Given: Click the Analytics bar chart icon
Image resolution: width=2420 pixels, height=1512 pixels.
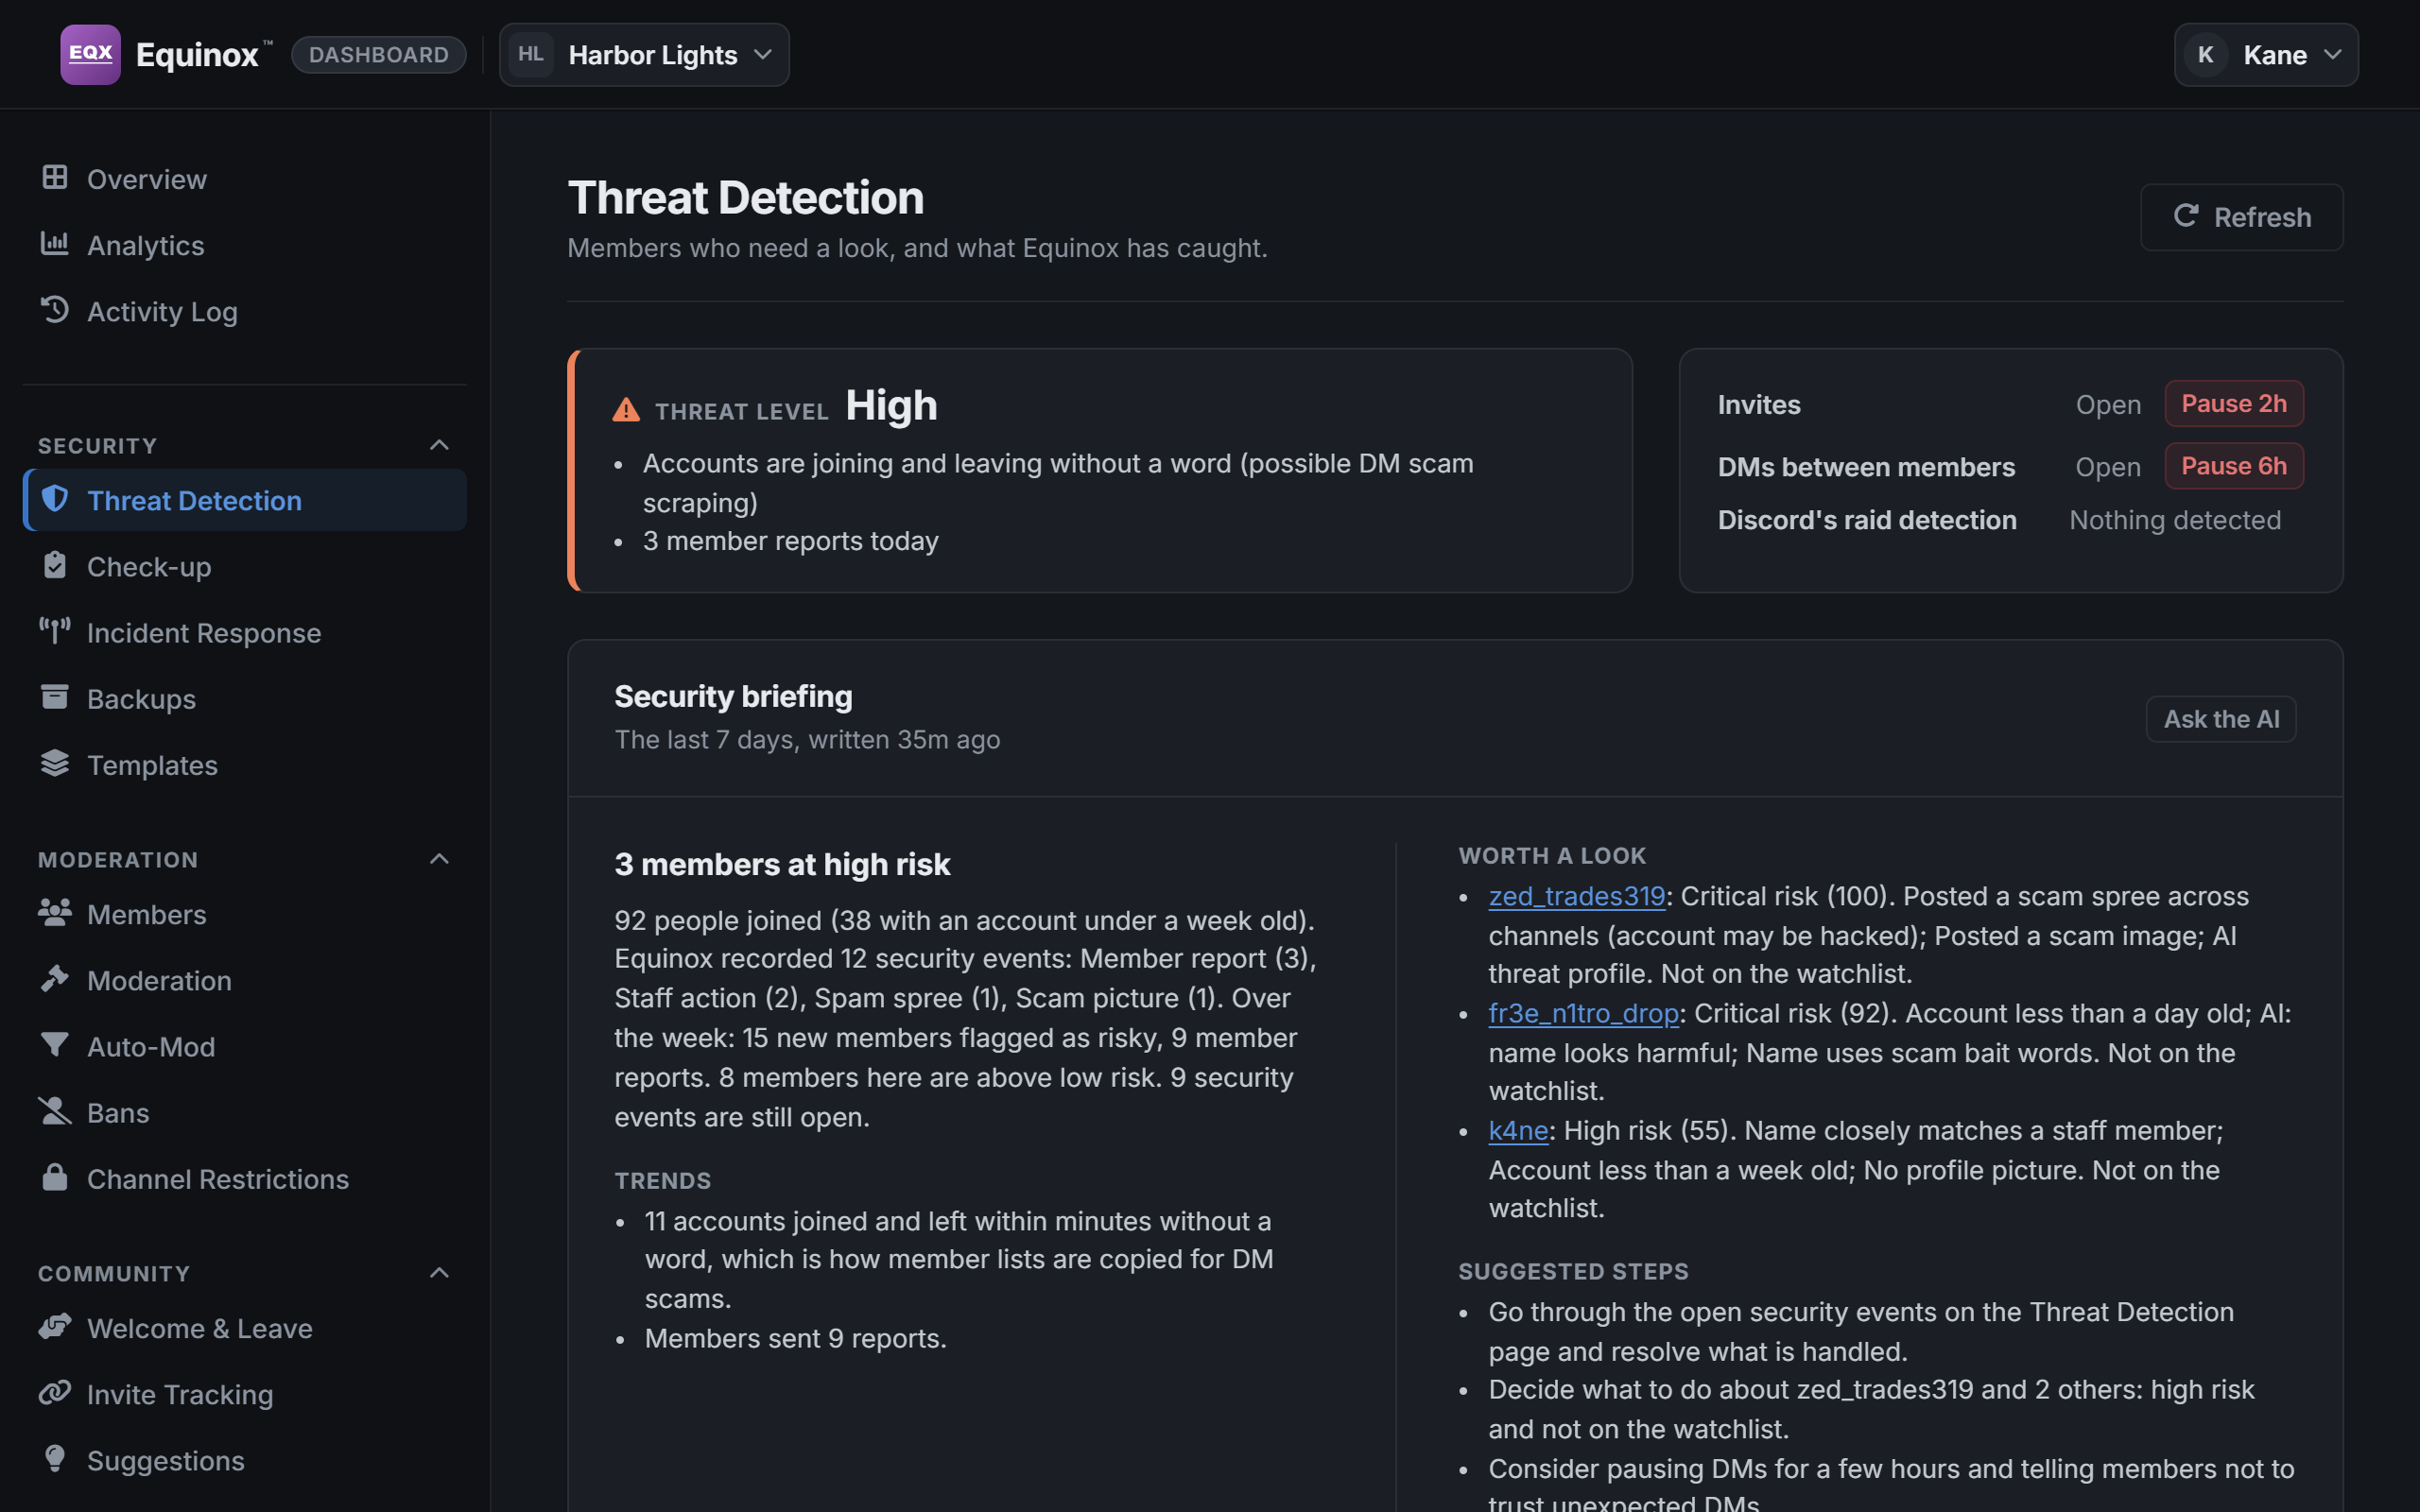Looking at the screenshot, I should pyautogui.click(x=55, y=244).
